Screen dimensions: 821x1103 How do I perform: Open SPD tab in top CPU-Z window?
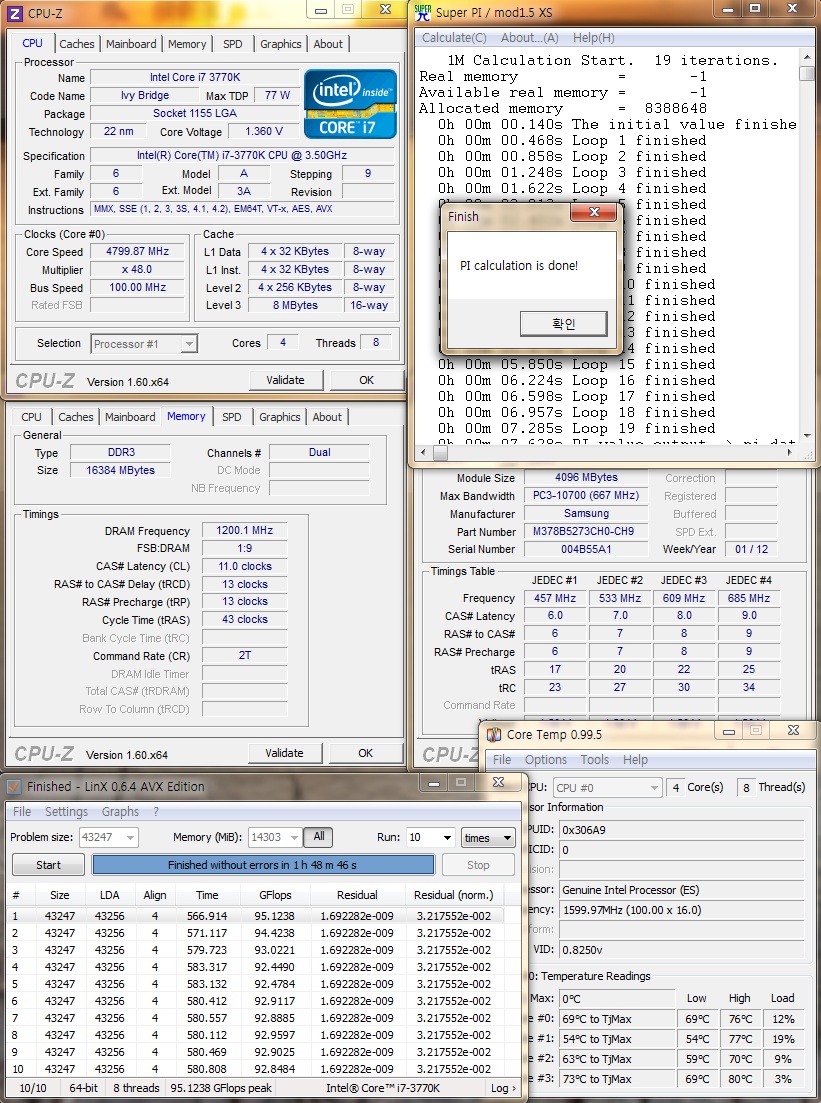click(233, 44)
